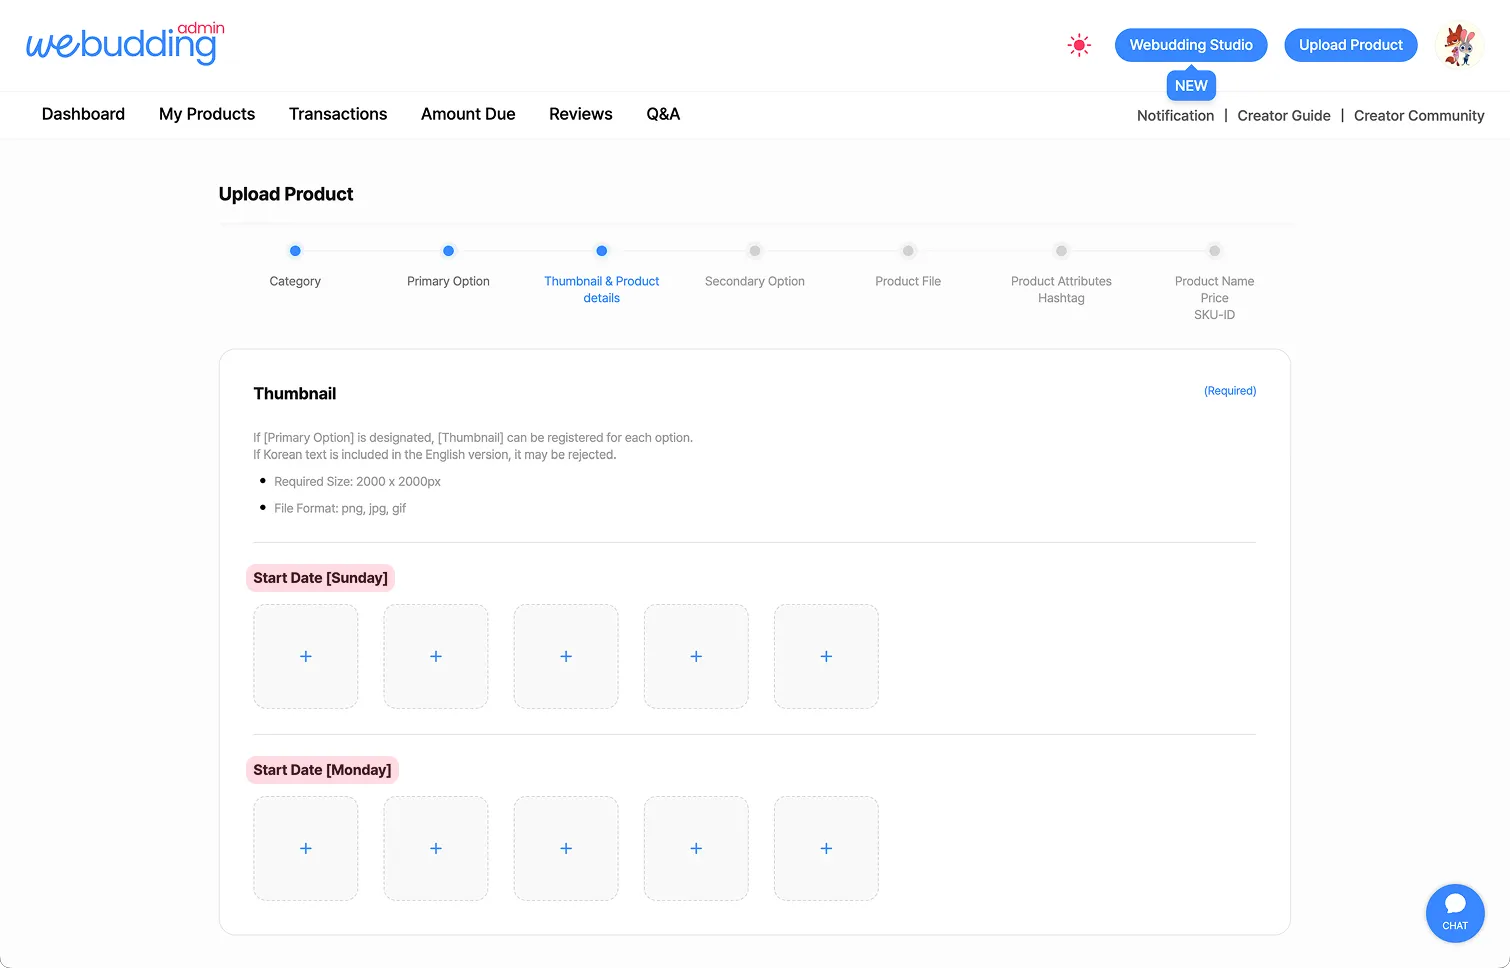This screenshot has height=968, width=1510.
Task: Add second thumbnail for Start Date Monday
Action: pos(436,848)
